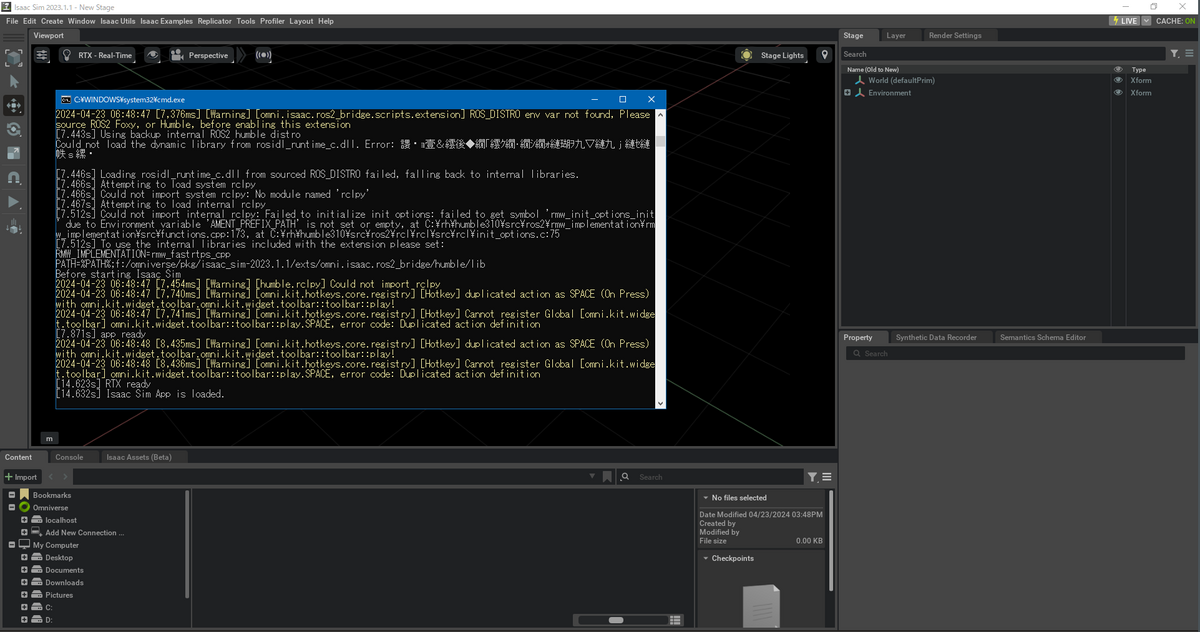
Task: Open the Isaac Utils menu
Action: point(118,21)
